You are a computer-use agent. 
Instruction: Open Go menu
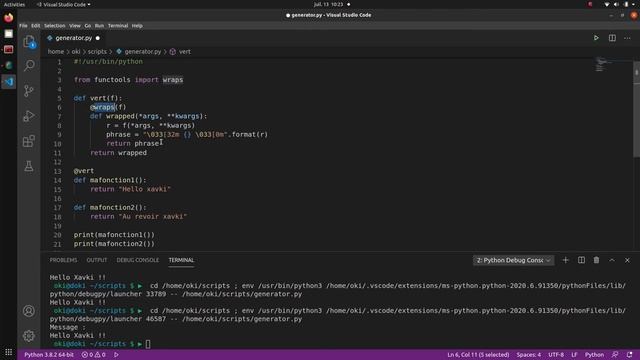coord(88,26)
